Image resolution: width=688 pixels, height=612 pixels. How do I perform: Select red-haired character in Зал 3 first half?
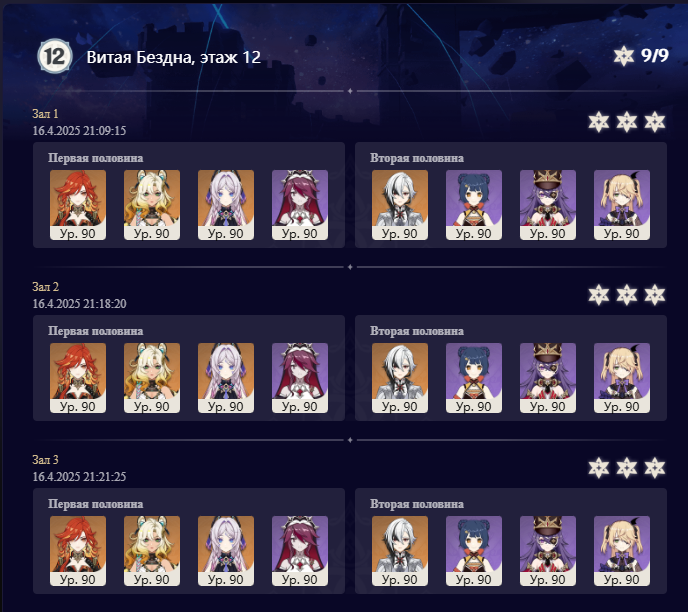(x=78, y=551)
